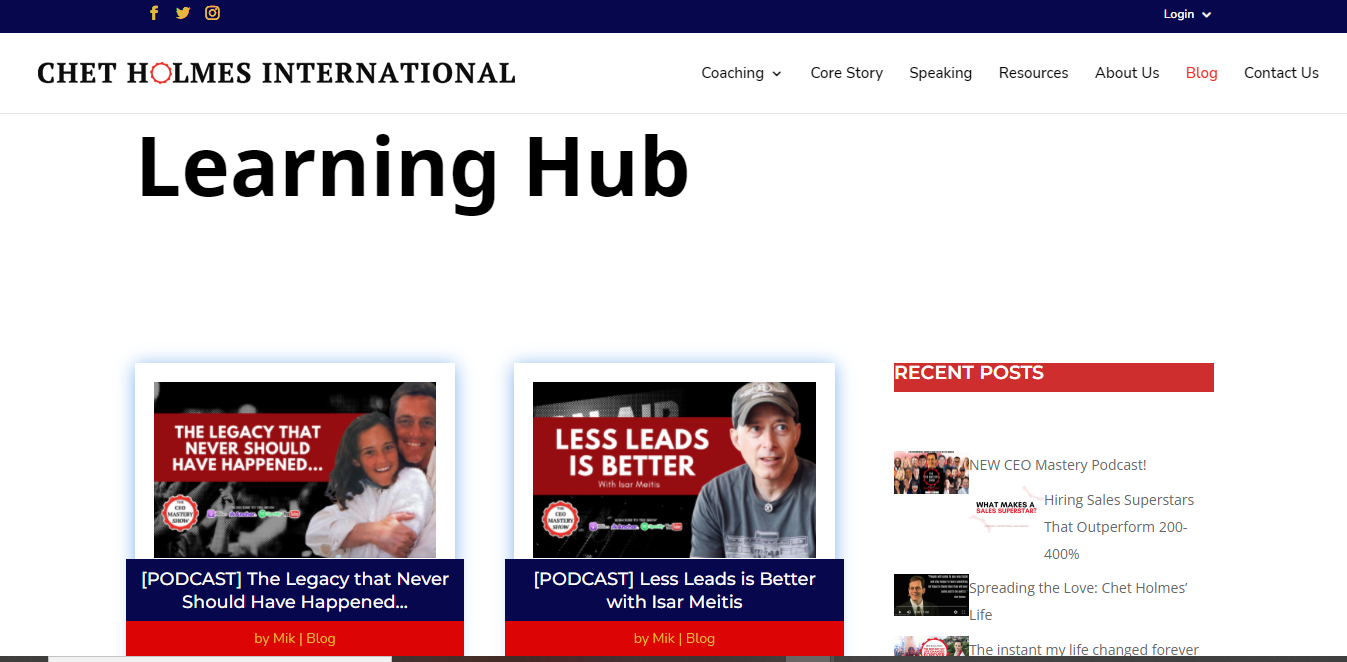The image size is (1347, 662).
Task: Open the Legacy That Never Should Have Happened thumbnail
Action: [x=295, y=469]
